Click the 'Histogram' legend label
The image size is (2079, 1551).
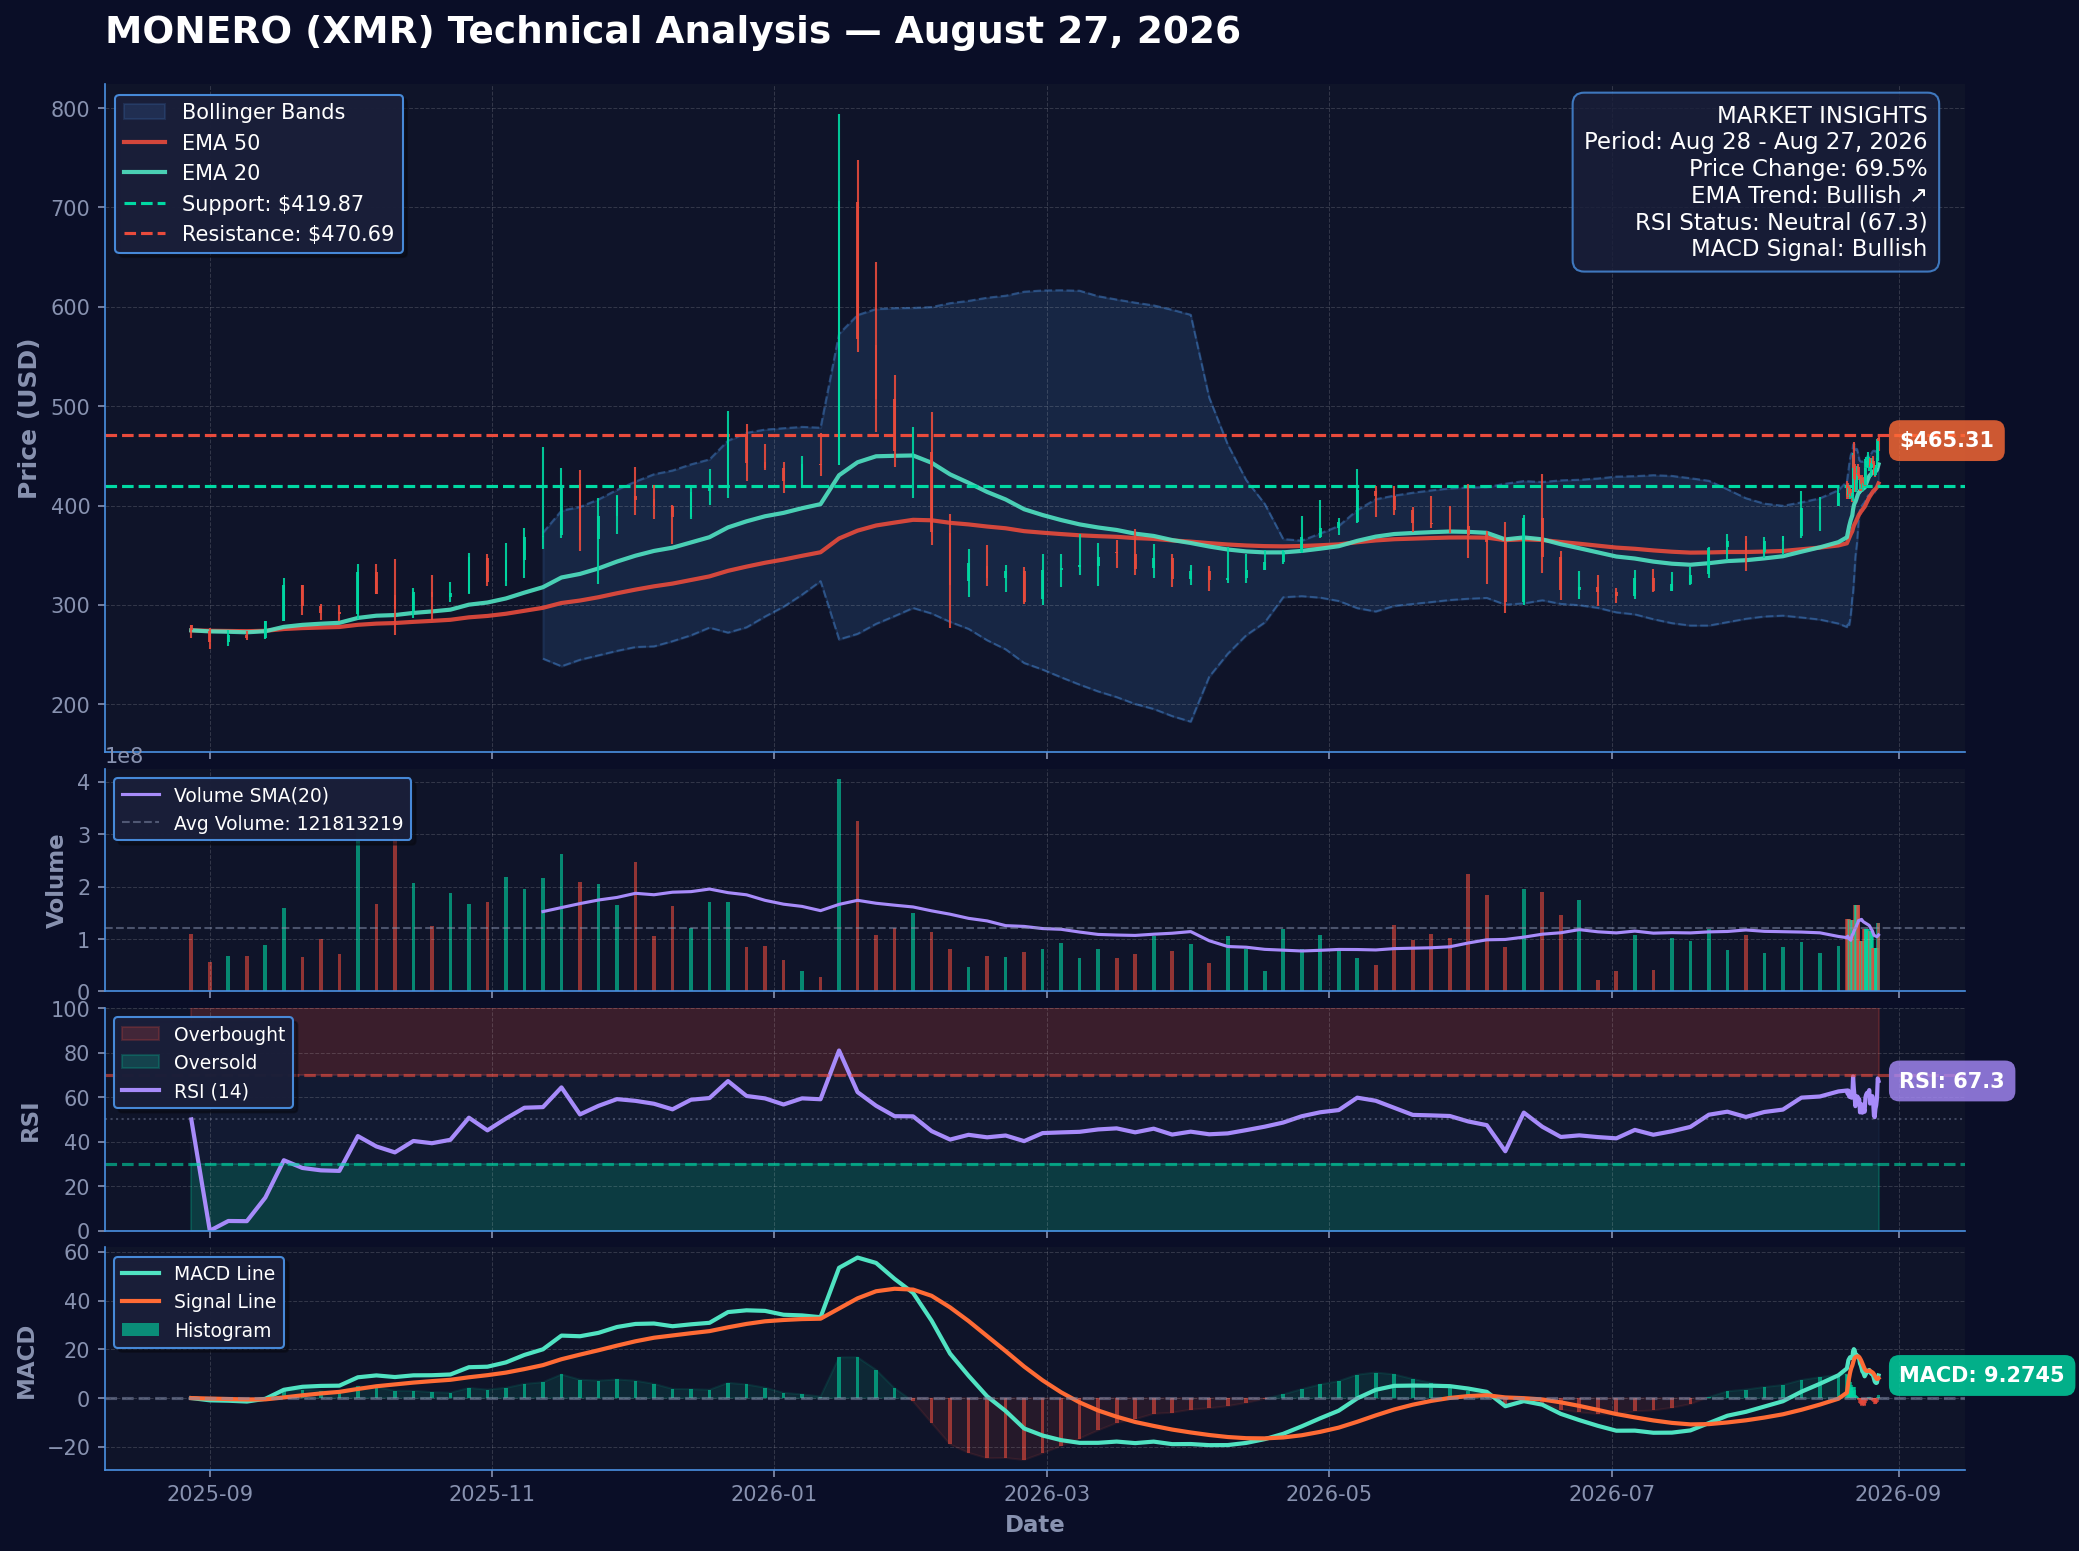(x=222, y=1330)
